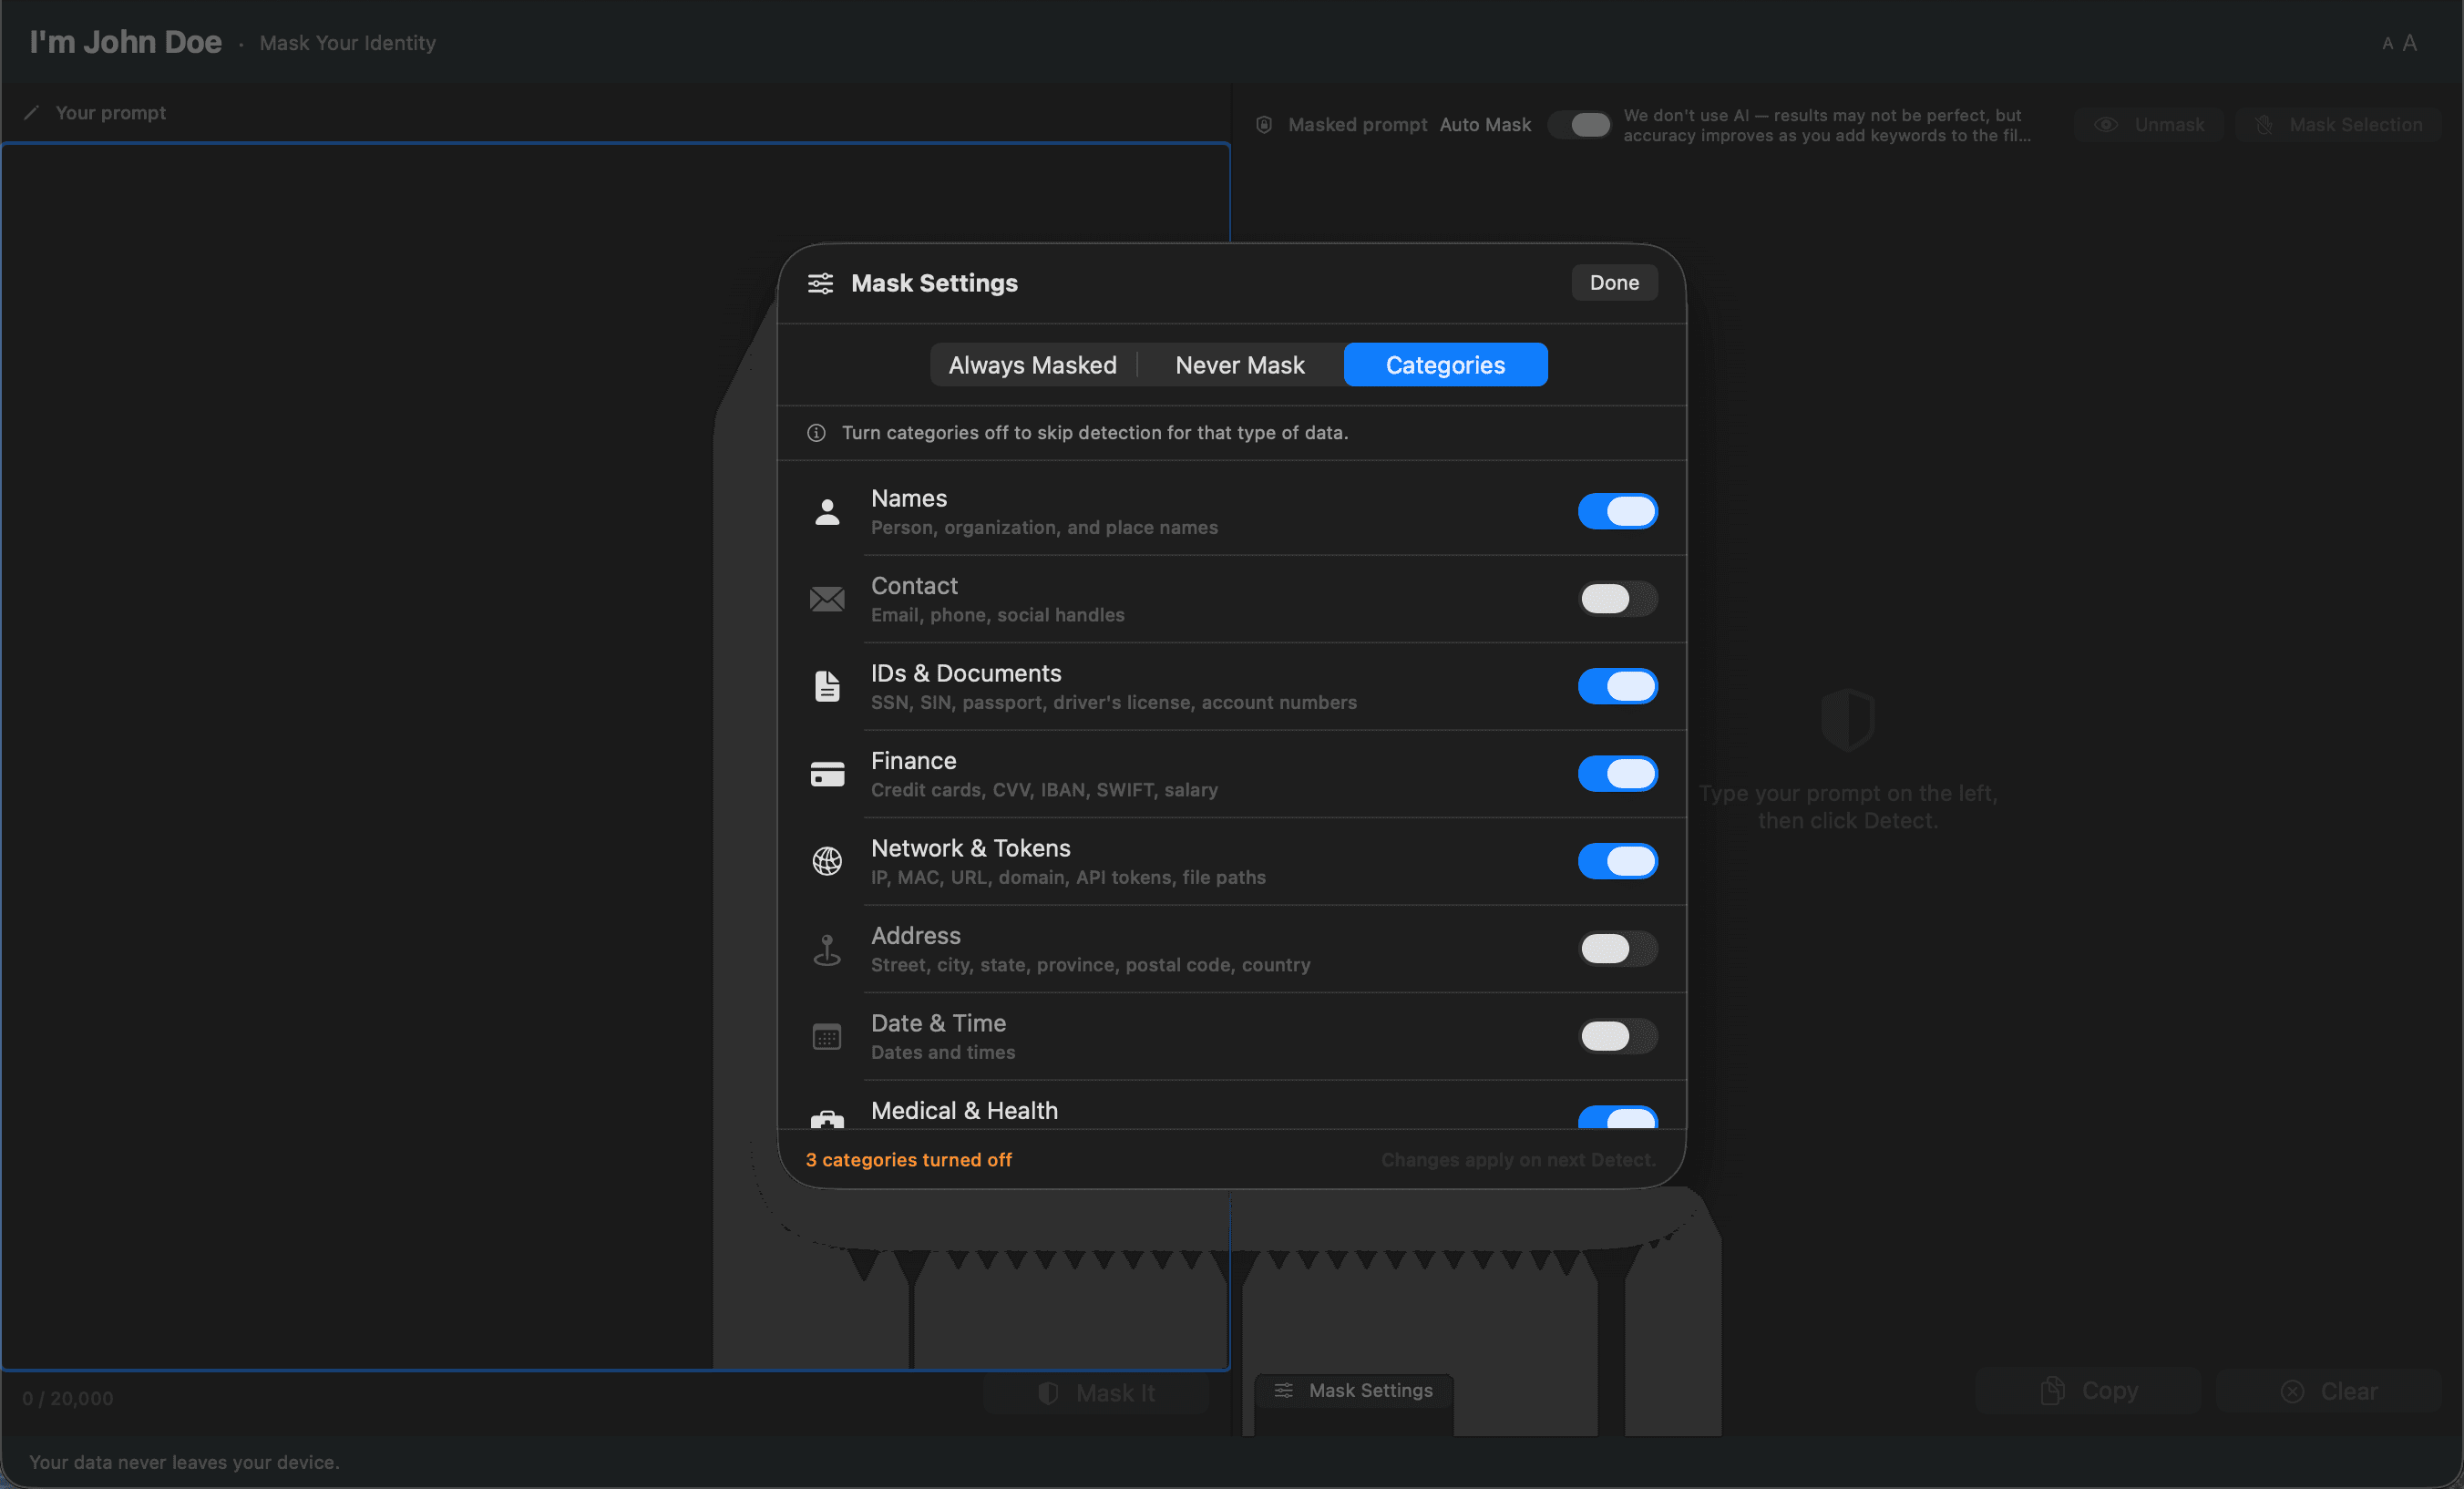2464x1489 pixels.
Task: Disable the Names category
Action: tap(1617, 511)
